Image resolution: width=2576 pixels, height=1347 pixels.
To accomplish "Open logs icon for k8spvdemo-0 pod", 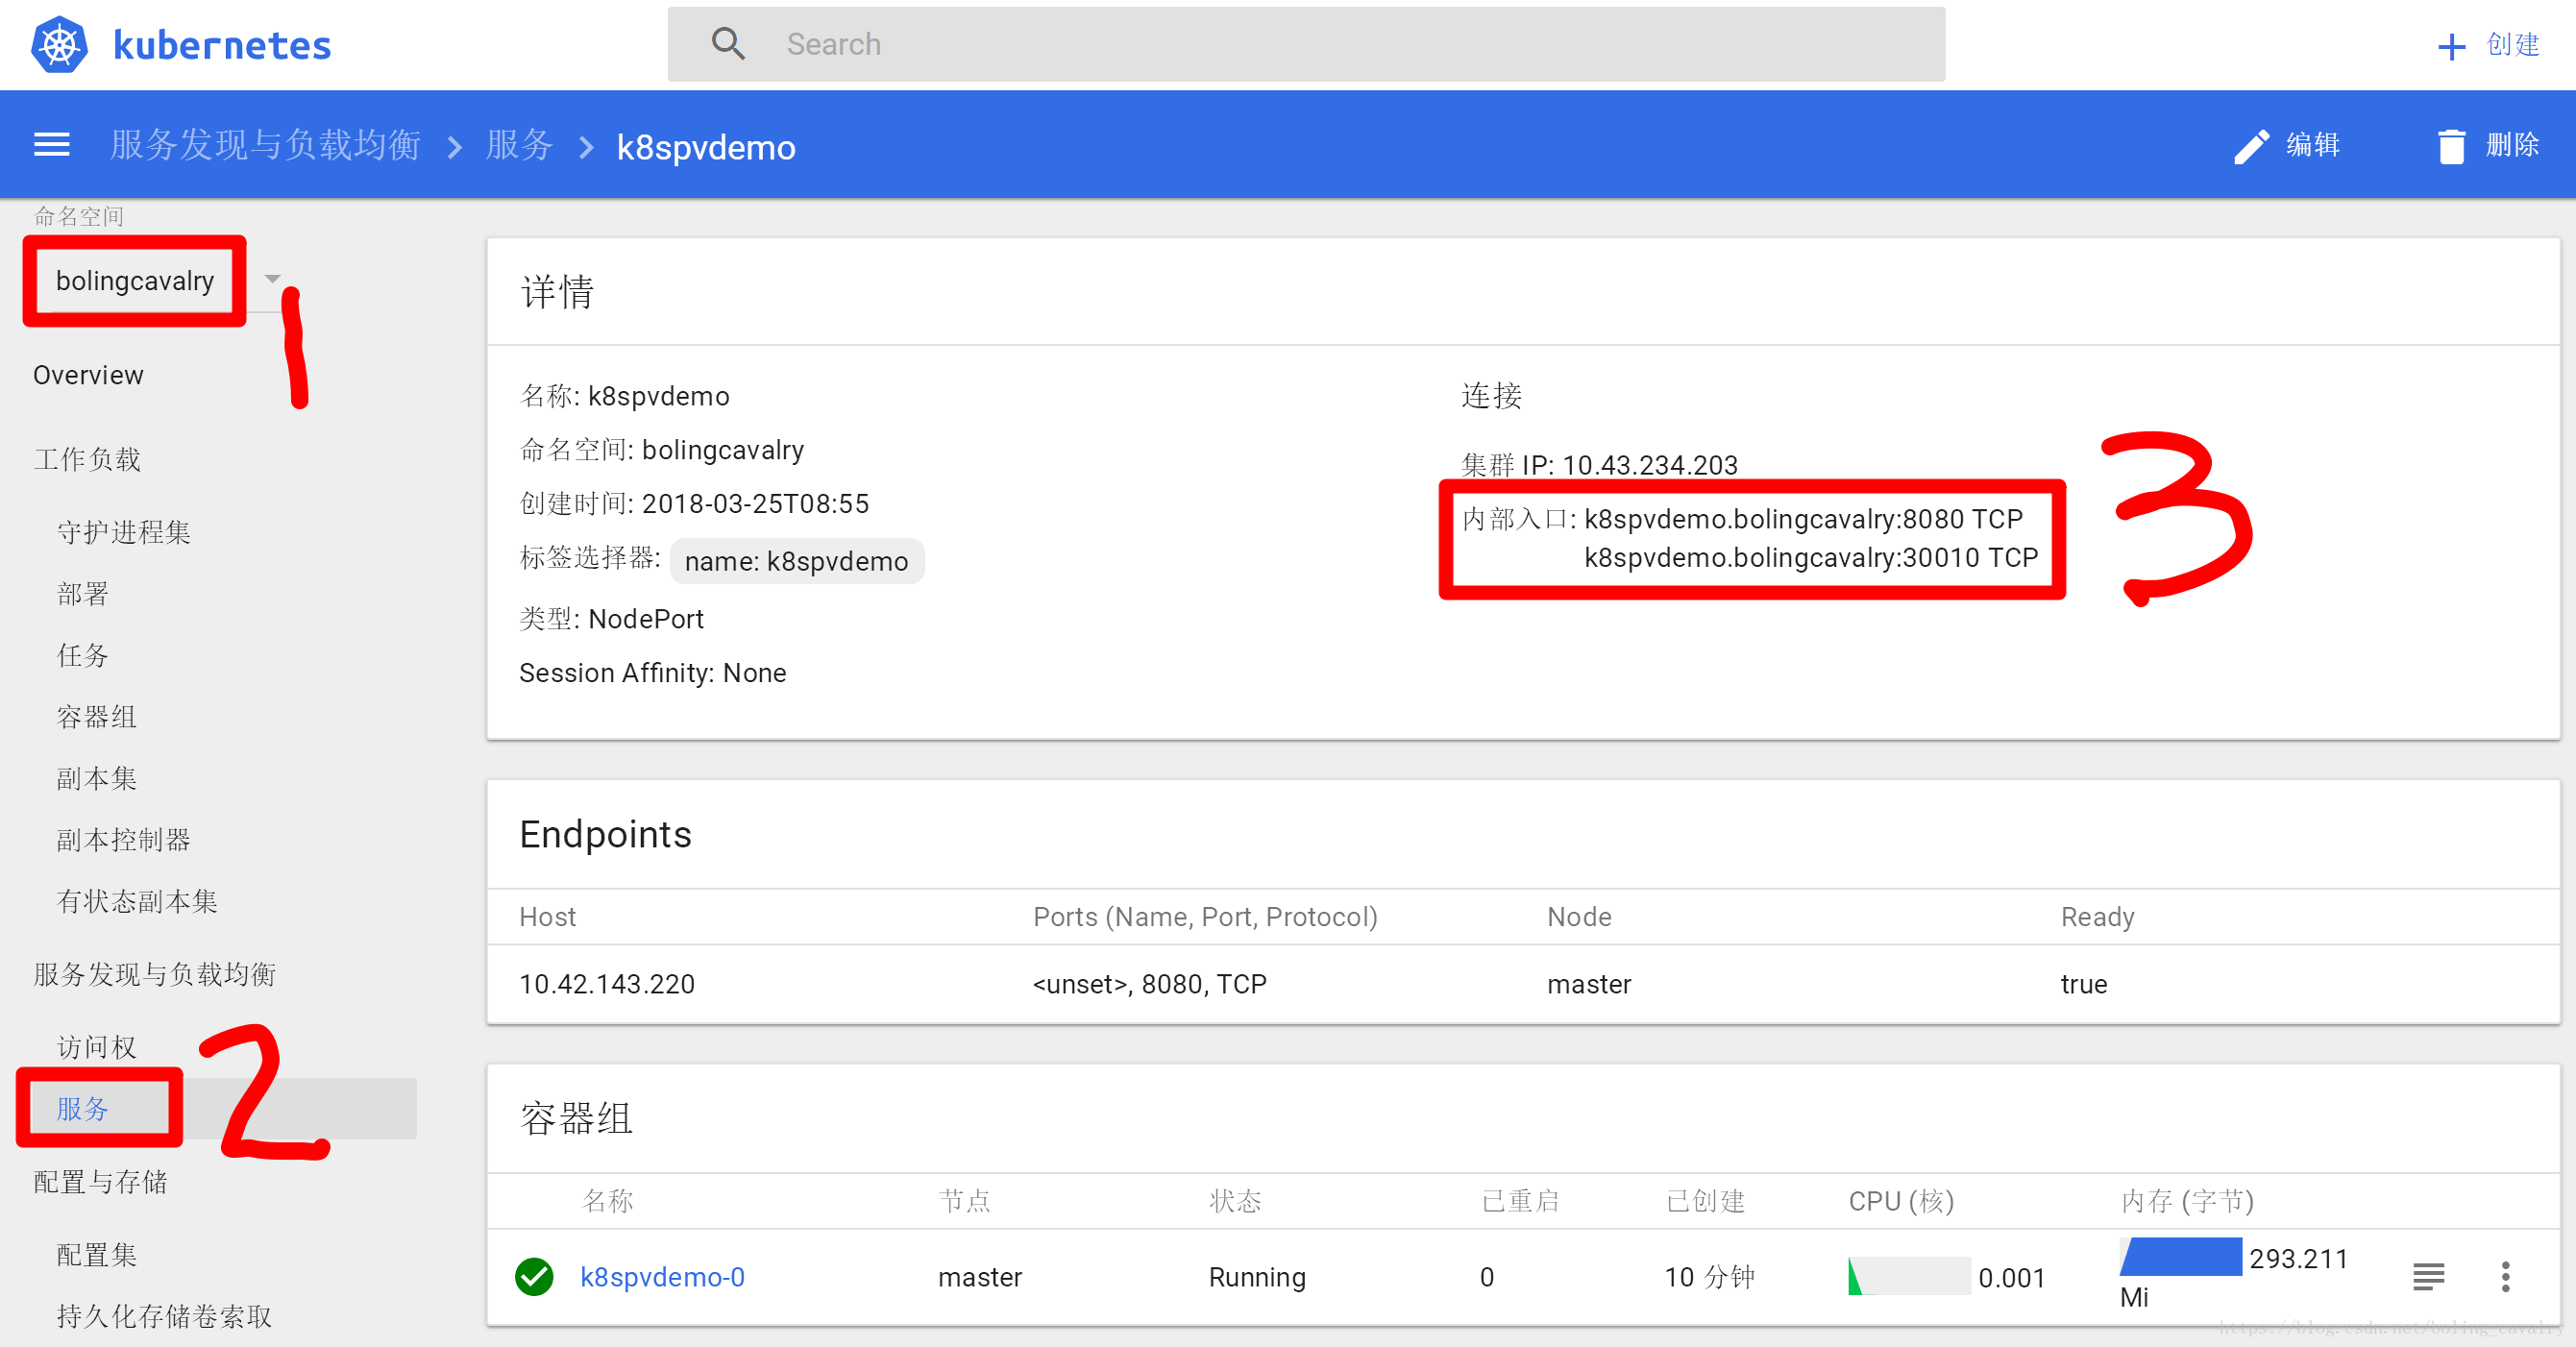I will tap(2428, 1276).
